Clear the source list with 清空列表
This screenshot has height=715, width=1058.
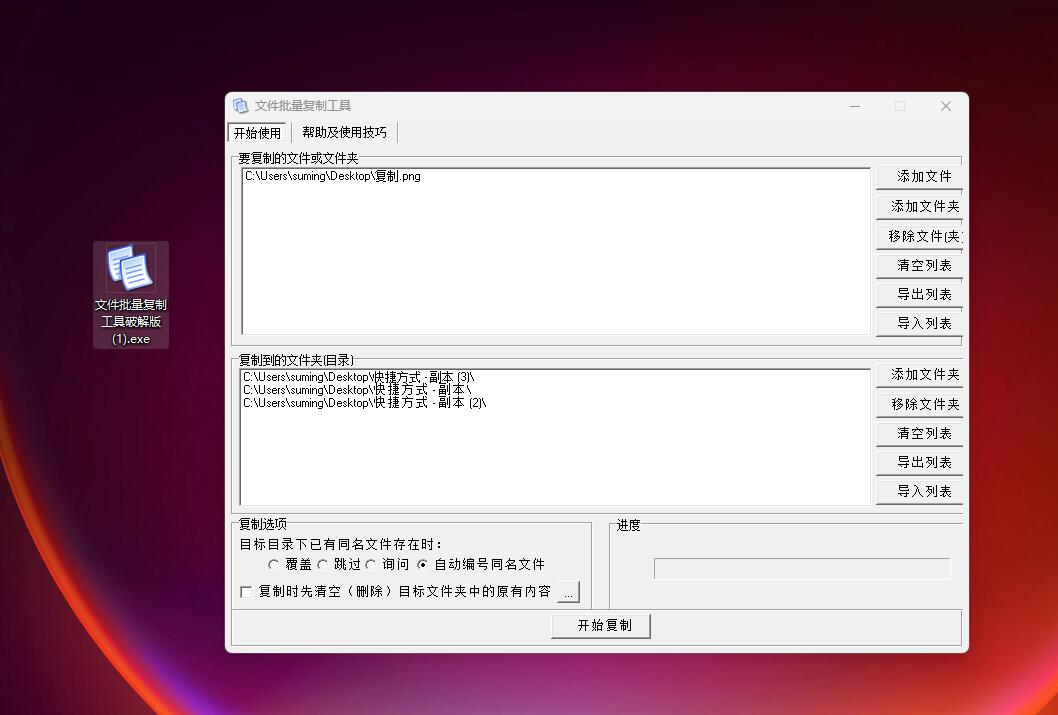(923, 266)
